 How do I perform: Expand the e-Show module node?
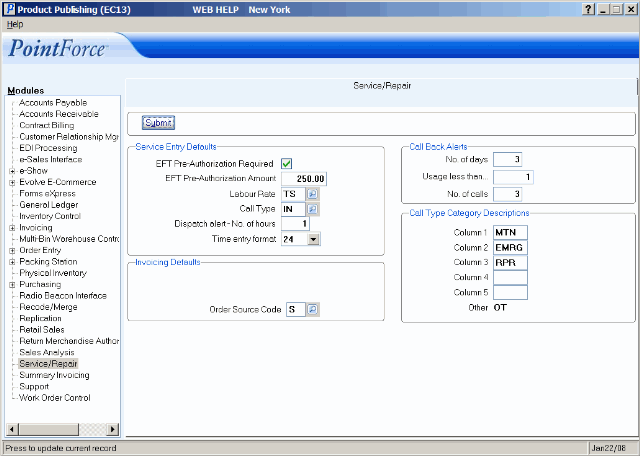12,171
